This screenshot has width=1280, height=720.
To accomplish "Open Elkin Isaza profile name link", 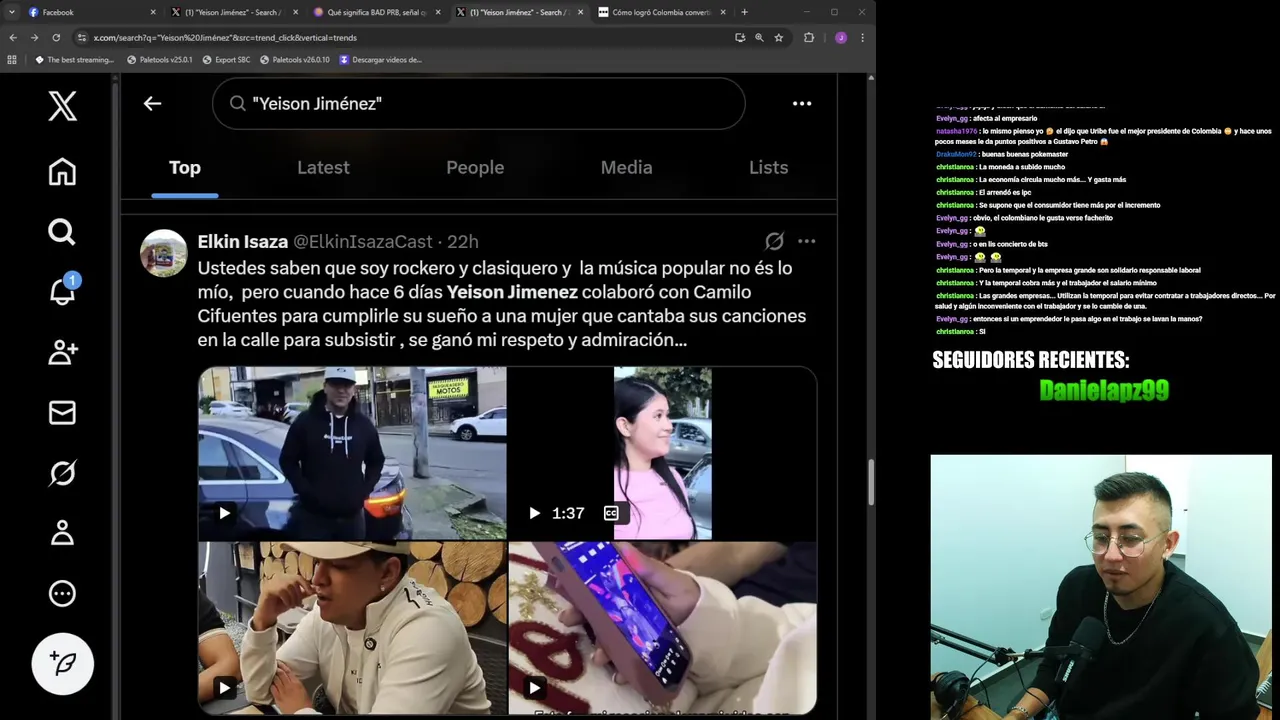I will tap(243, 242).
